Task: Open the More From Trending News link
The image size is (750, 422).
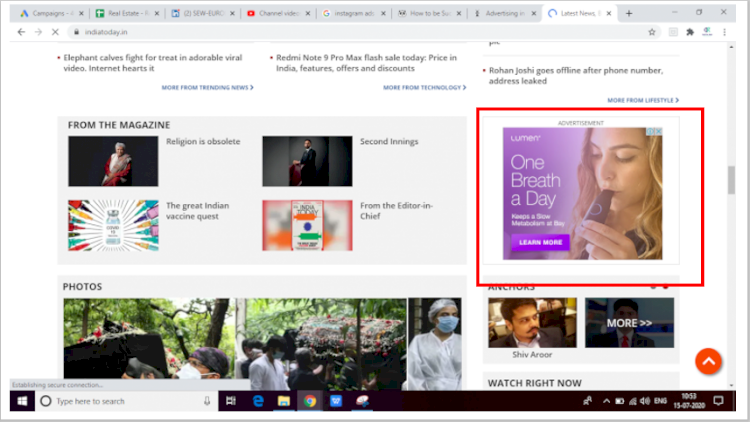Action: (x=207, y=88)
